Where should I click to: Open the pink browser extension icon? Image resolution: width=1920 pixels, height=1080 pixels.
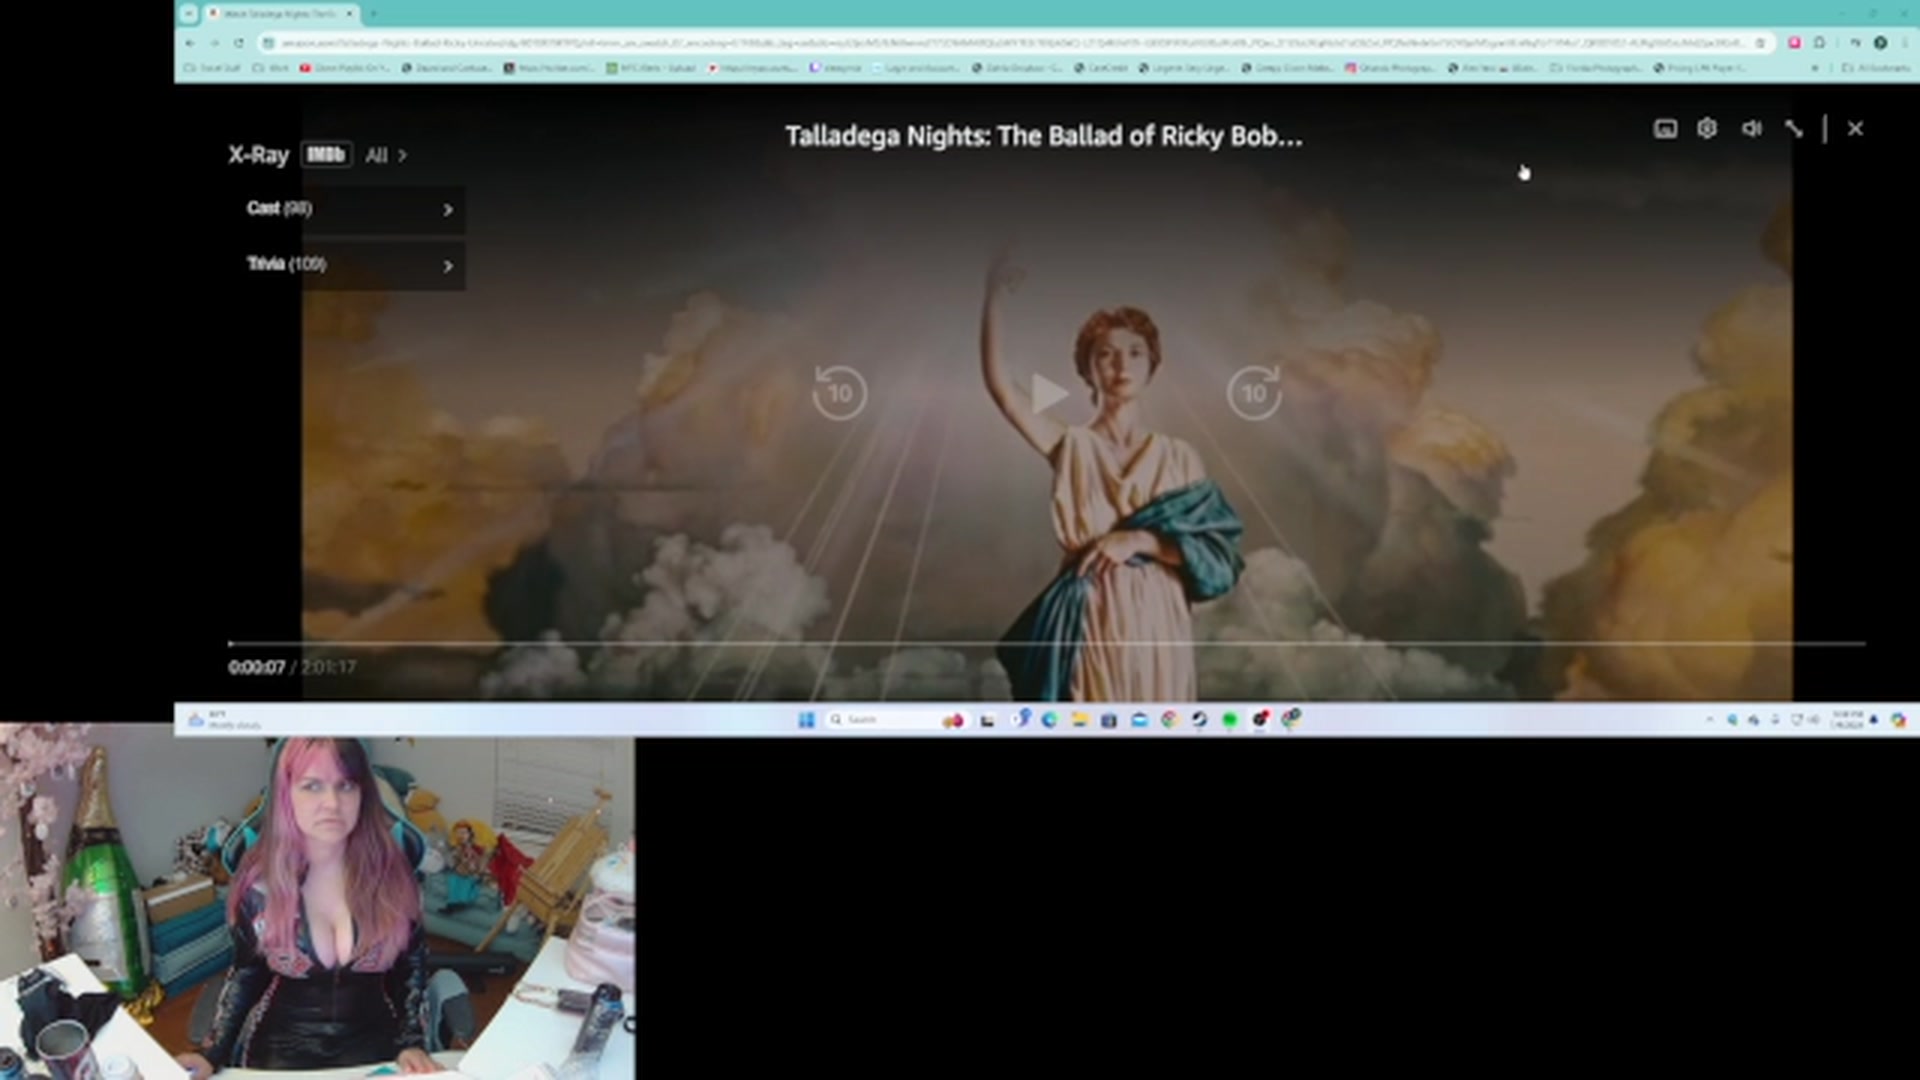pyautogui.click(x=1794, y=43)
